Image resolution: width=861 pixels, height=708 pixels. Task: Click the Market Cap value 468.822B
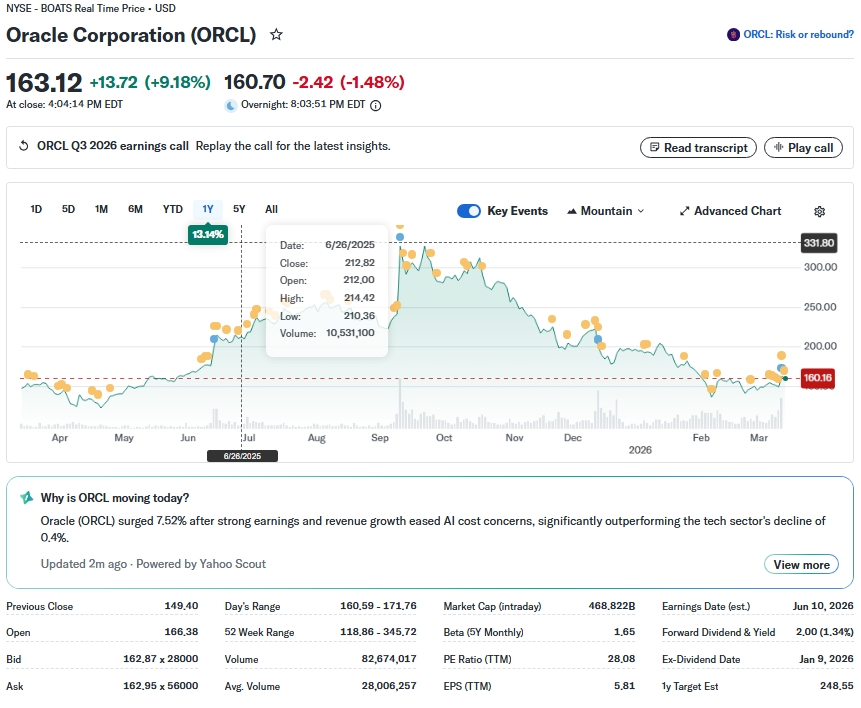click(x=612, y=605)
